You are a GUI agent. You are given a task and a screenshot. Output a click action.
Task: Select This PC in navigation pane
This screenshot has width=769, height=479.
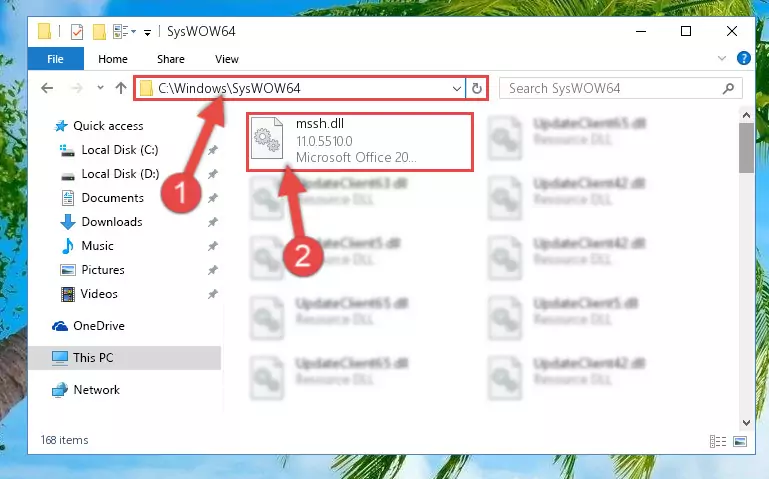click(x=125, y=358)
